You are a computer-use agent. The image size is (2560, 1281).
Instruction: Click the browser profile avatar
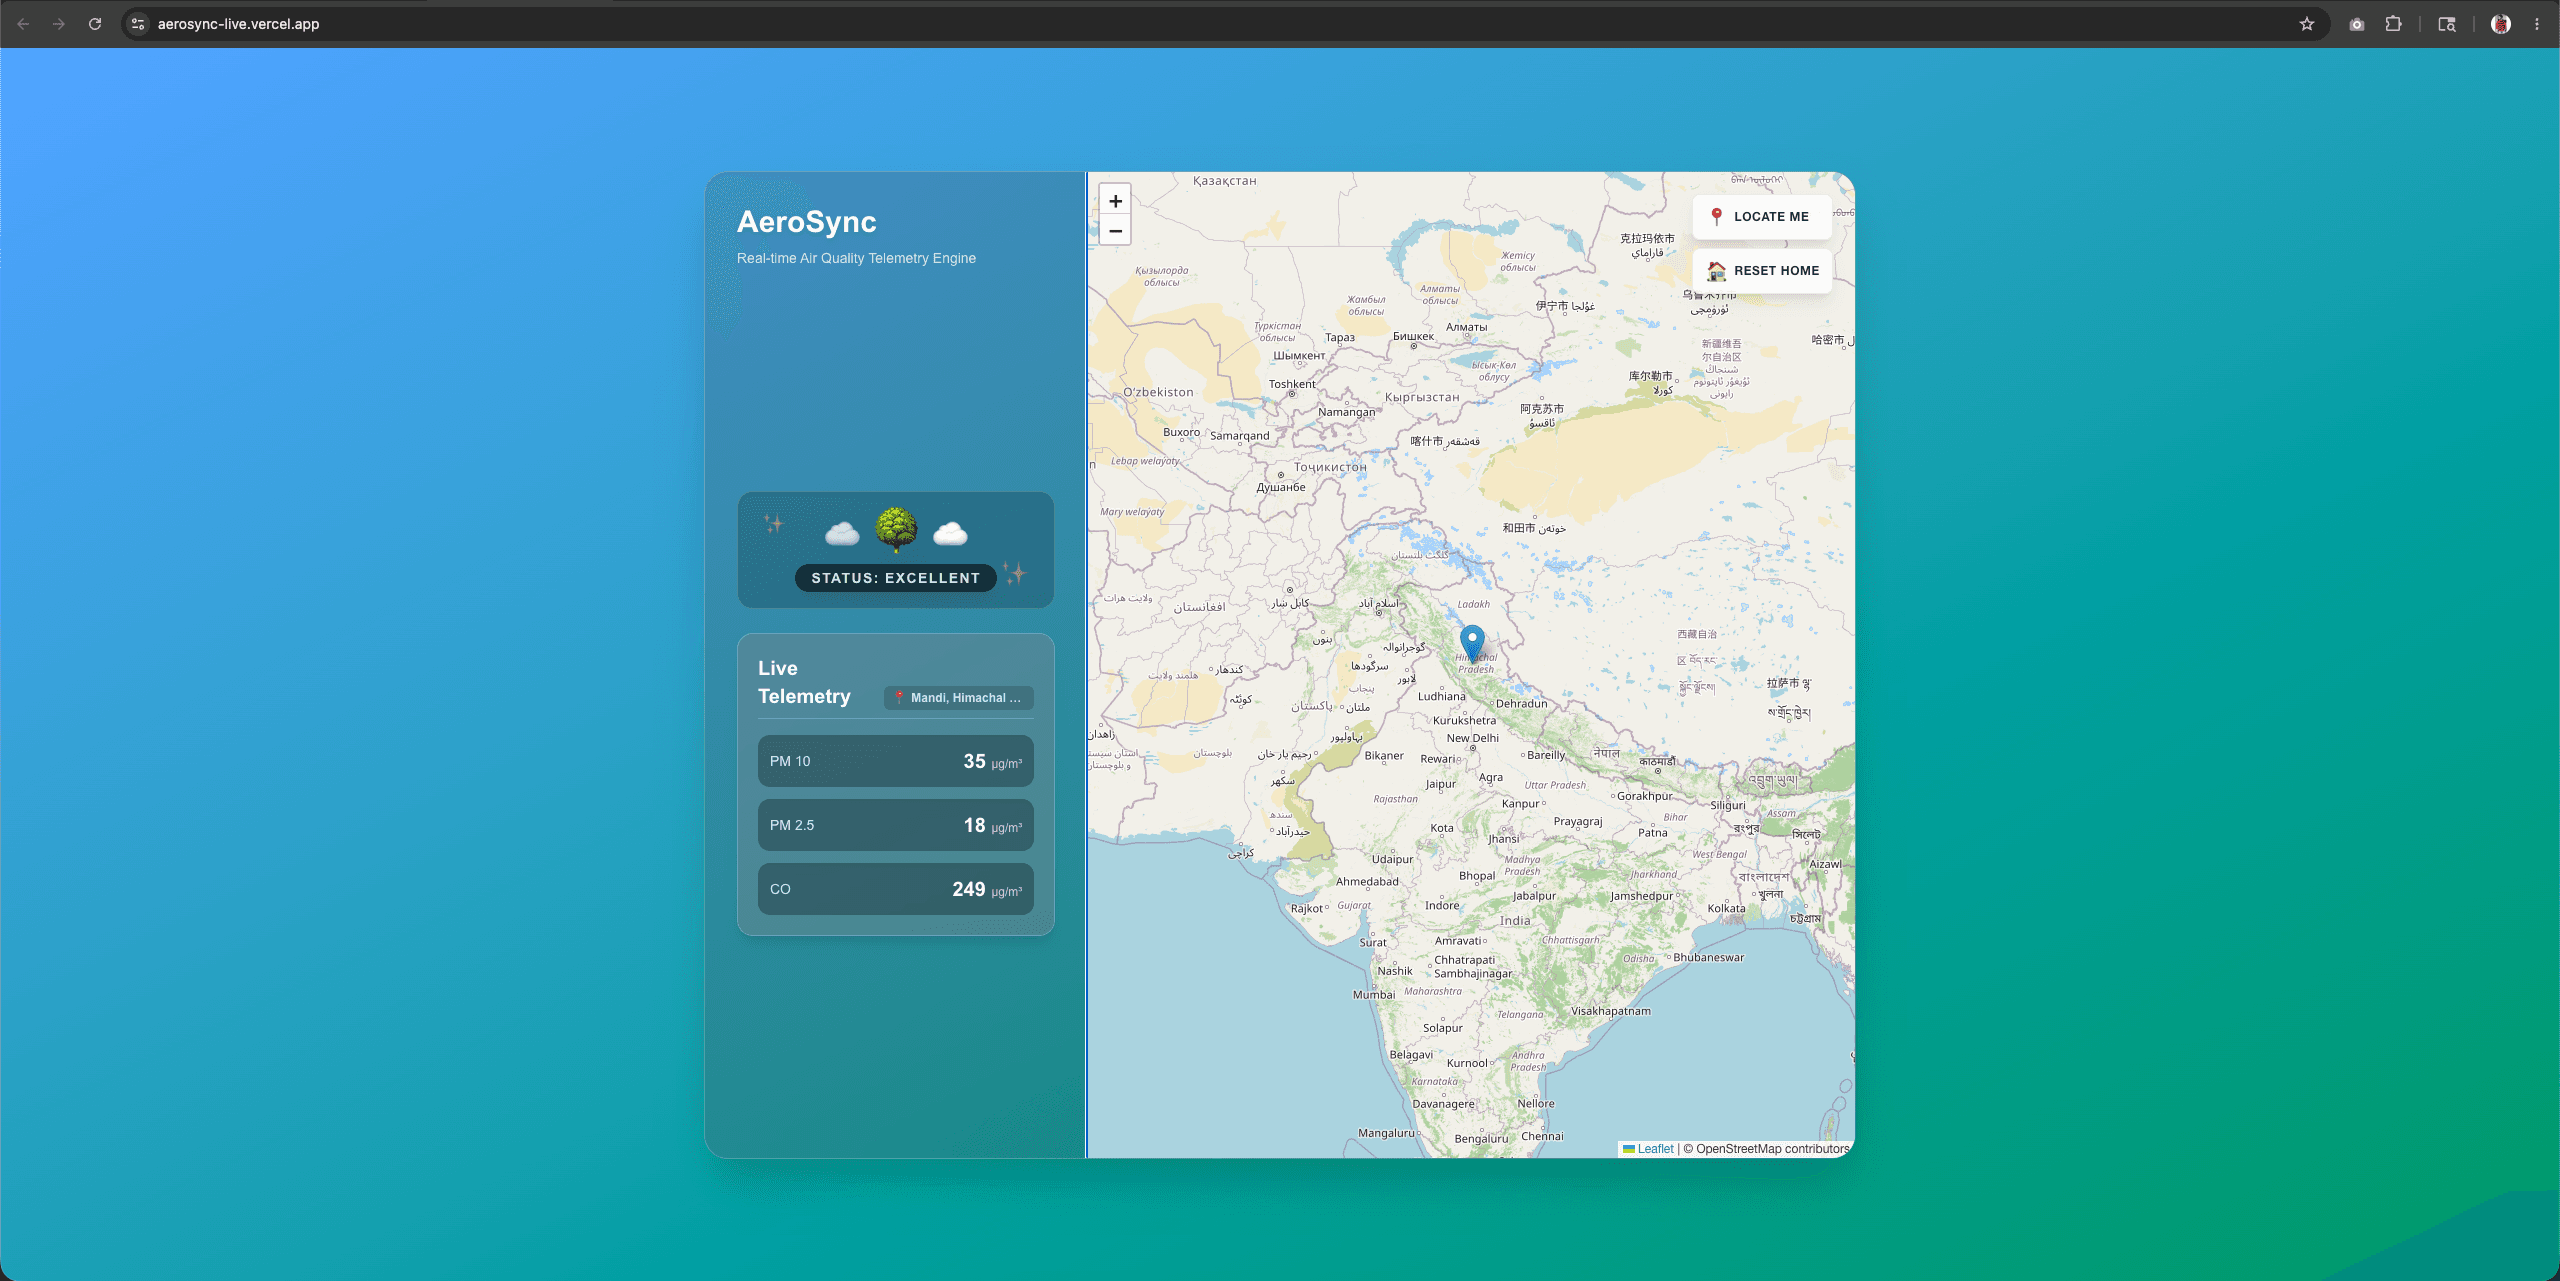2501,24
